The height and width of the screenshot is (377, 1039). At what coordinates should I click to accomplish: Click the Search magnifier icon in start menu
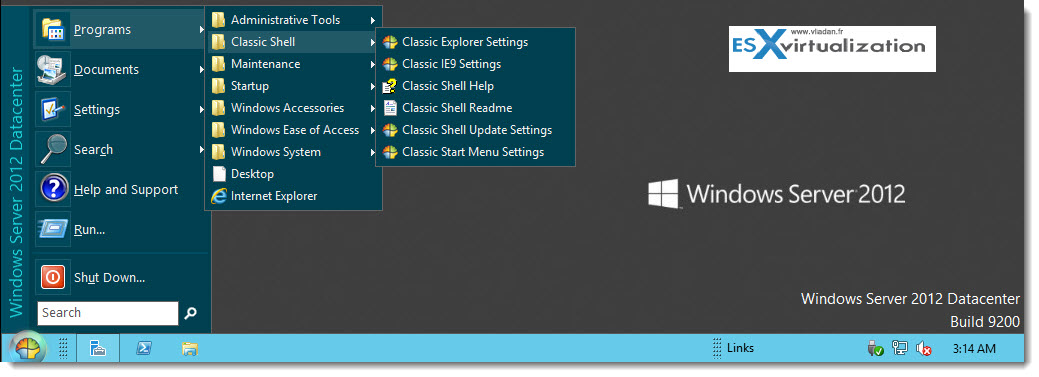click(x=52, y=150)
